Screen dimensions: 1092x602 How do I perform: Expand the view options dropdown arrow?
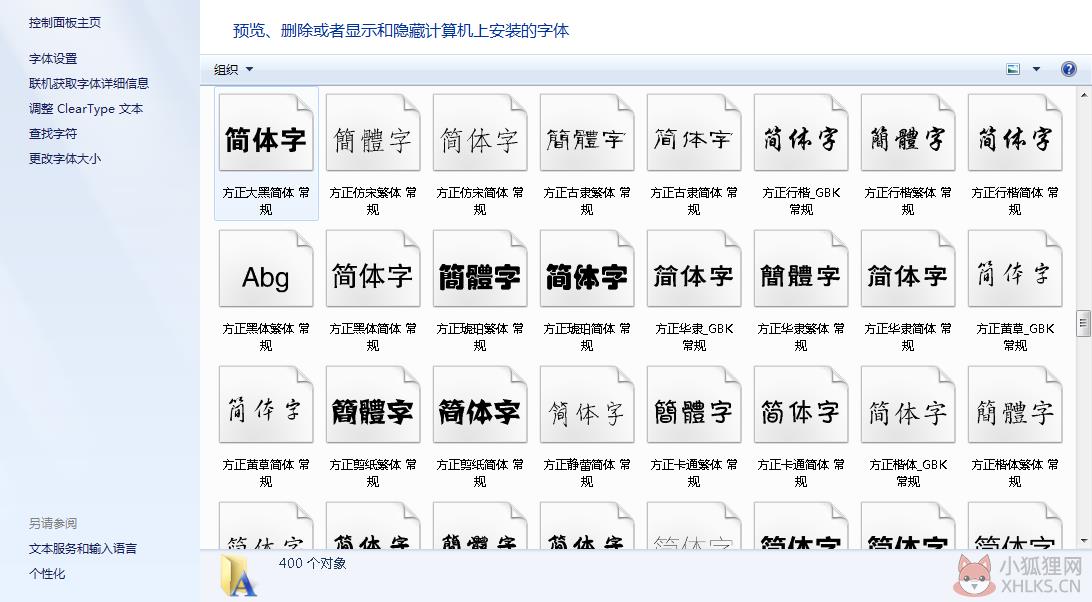coord(1036,69)
